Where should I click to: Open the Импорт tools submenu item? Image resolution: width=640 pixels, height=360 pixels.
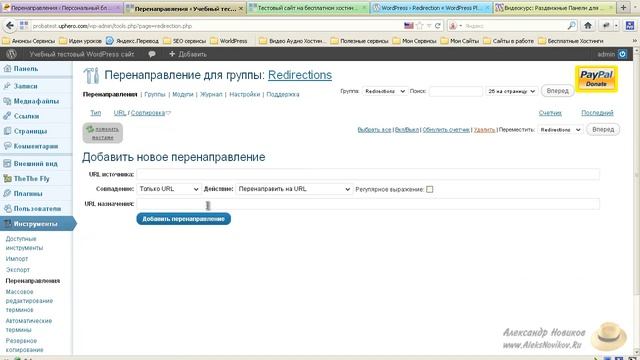pyautogui.click(x=17, y=259)
